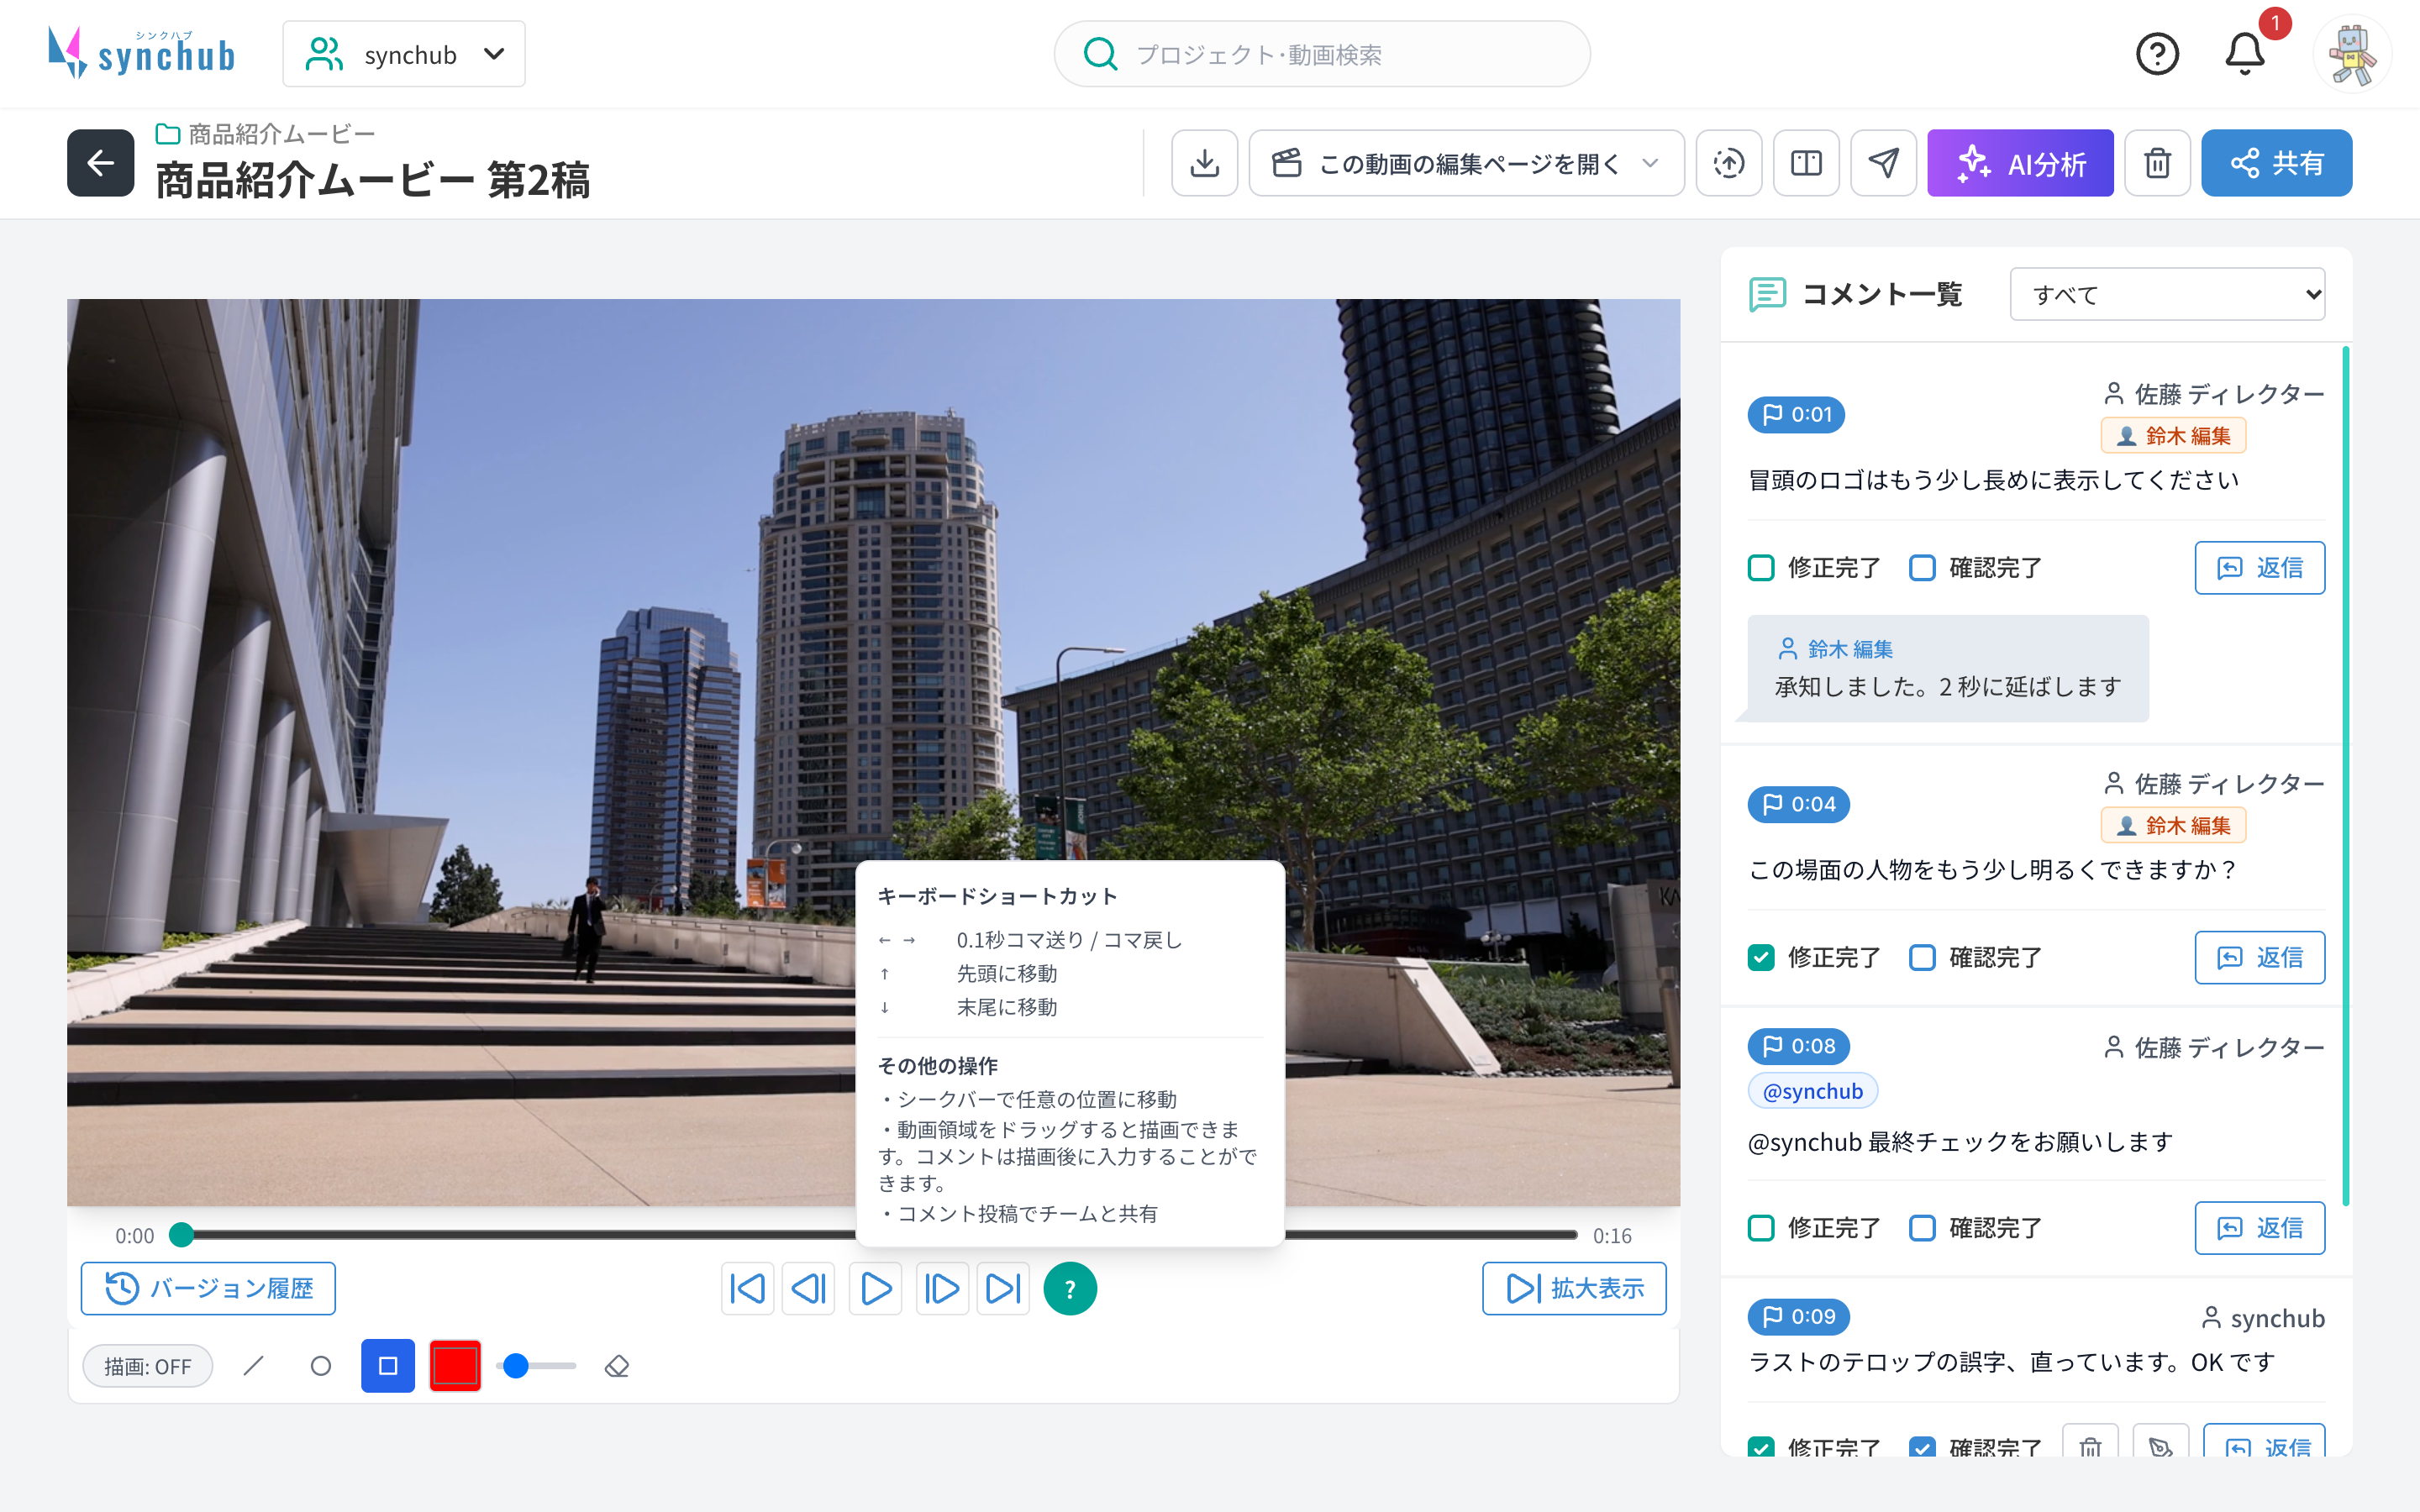Screen dimensions: 2420x1512
Task: Open the user avatar menu
Action: [2352, 54]
